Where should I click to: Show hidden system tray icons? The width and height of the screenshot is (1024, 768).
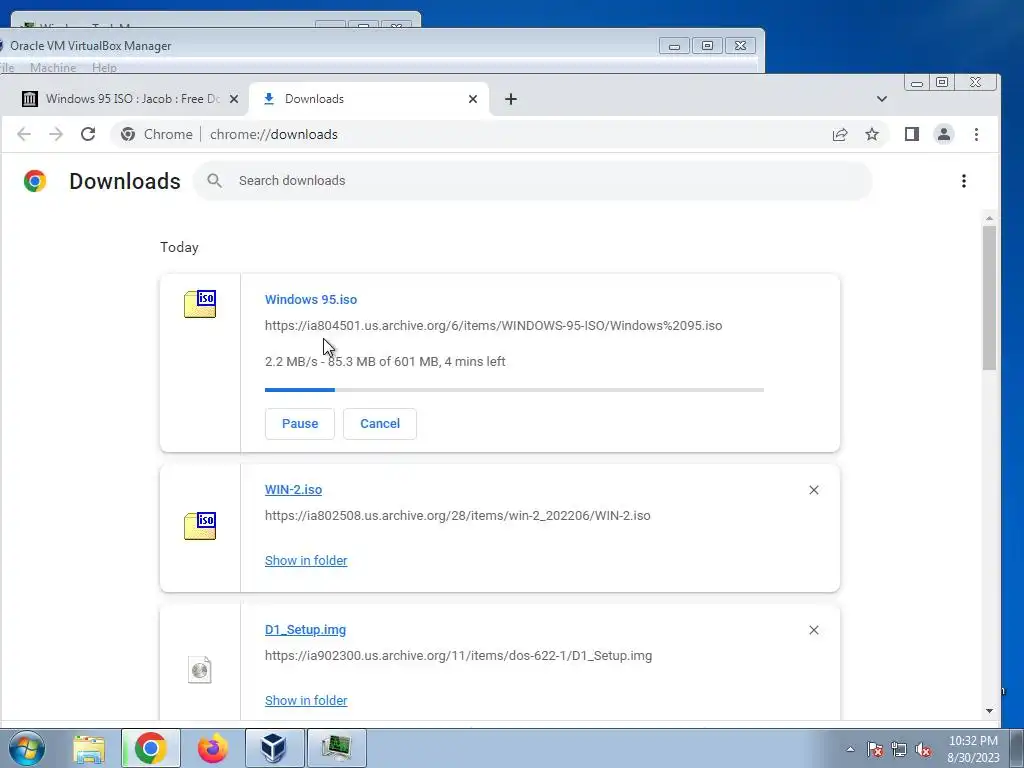[x=850, y=750]
